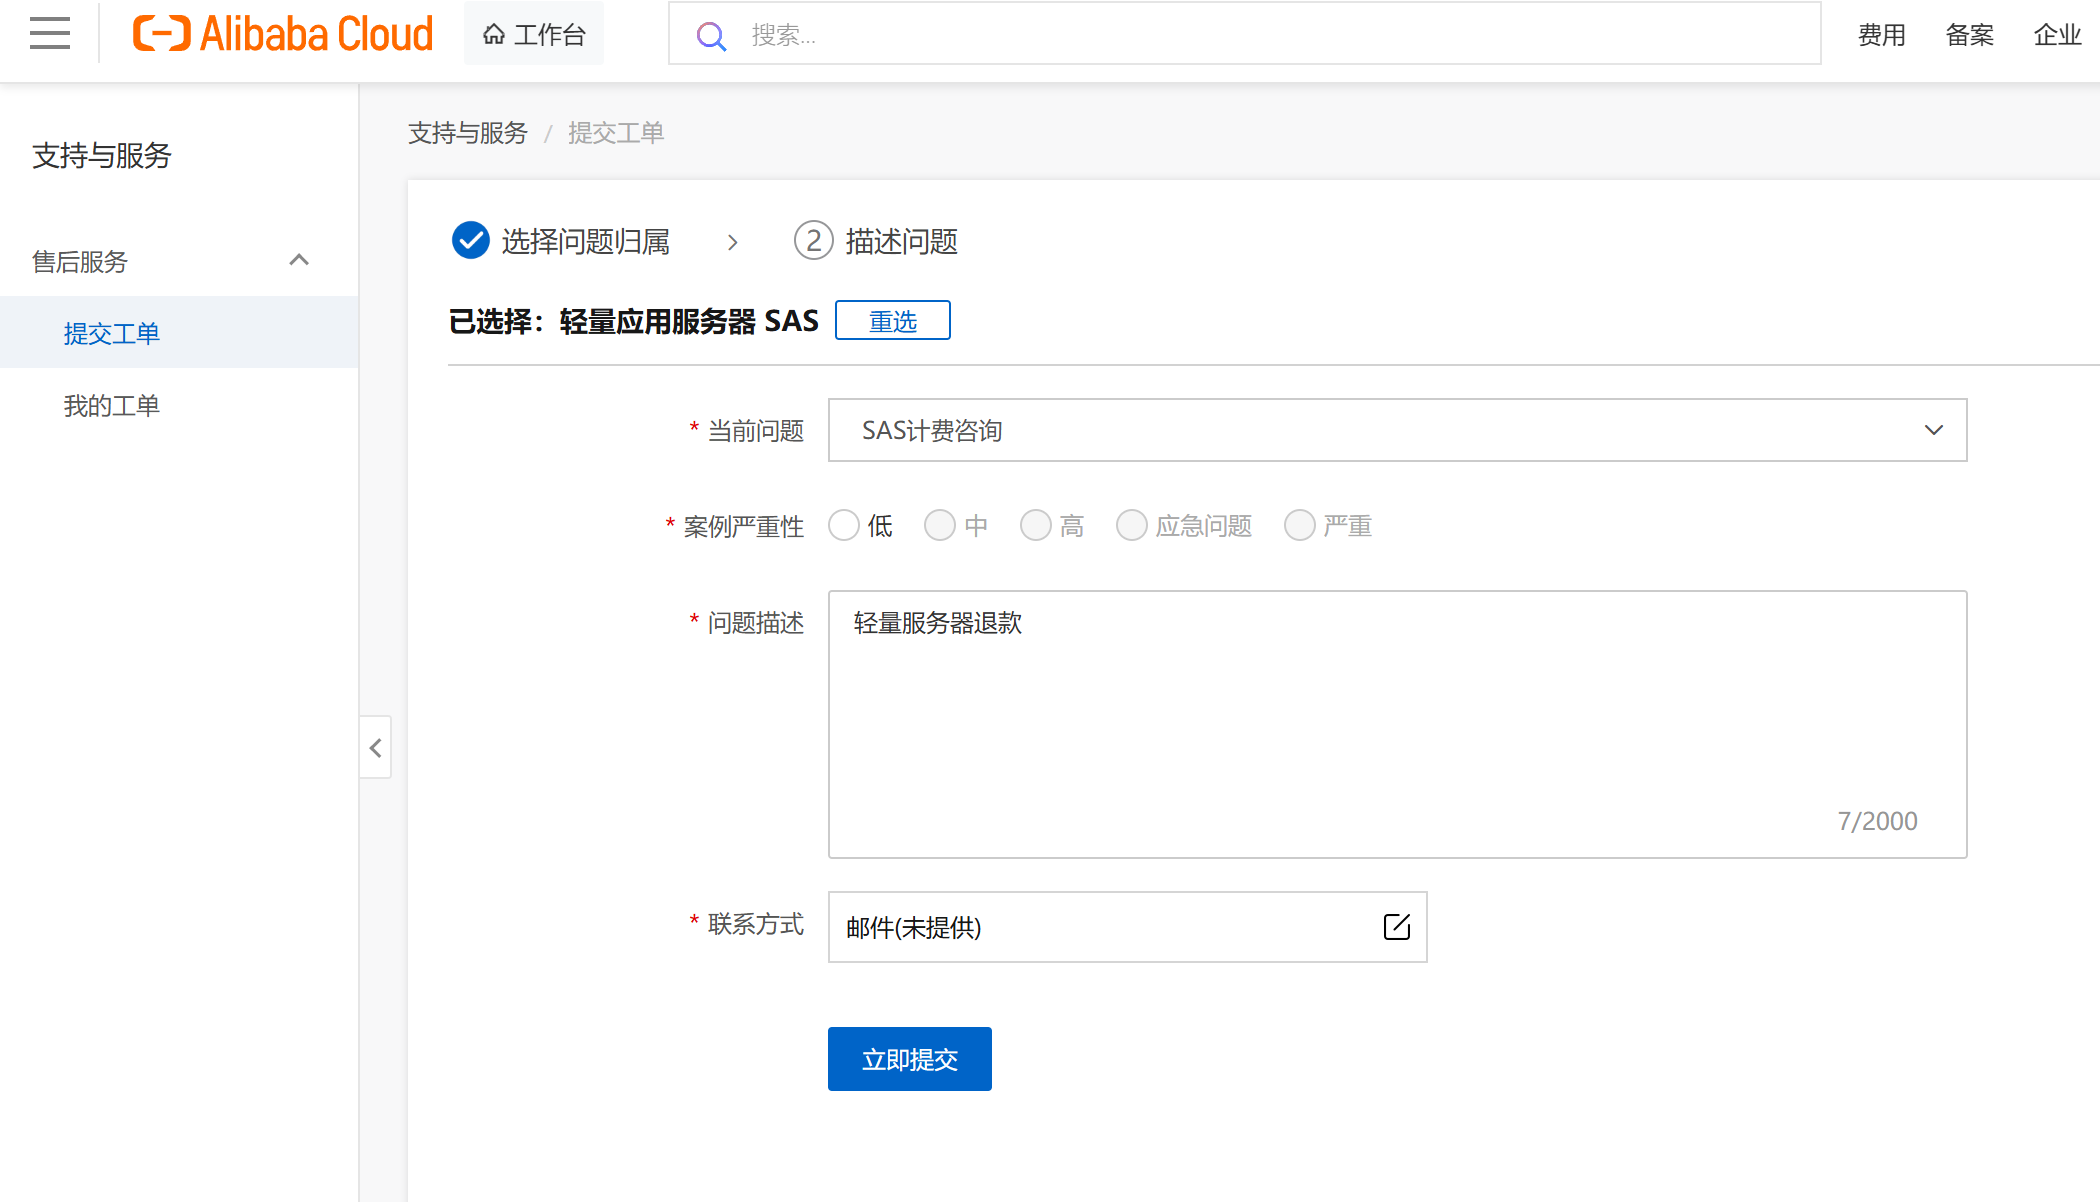Choose 严重 severity radio button
Image resolution: width=2100 pixels, height=1202 pixels.
(x=1300, y=526)
